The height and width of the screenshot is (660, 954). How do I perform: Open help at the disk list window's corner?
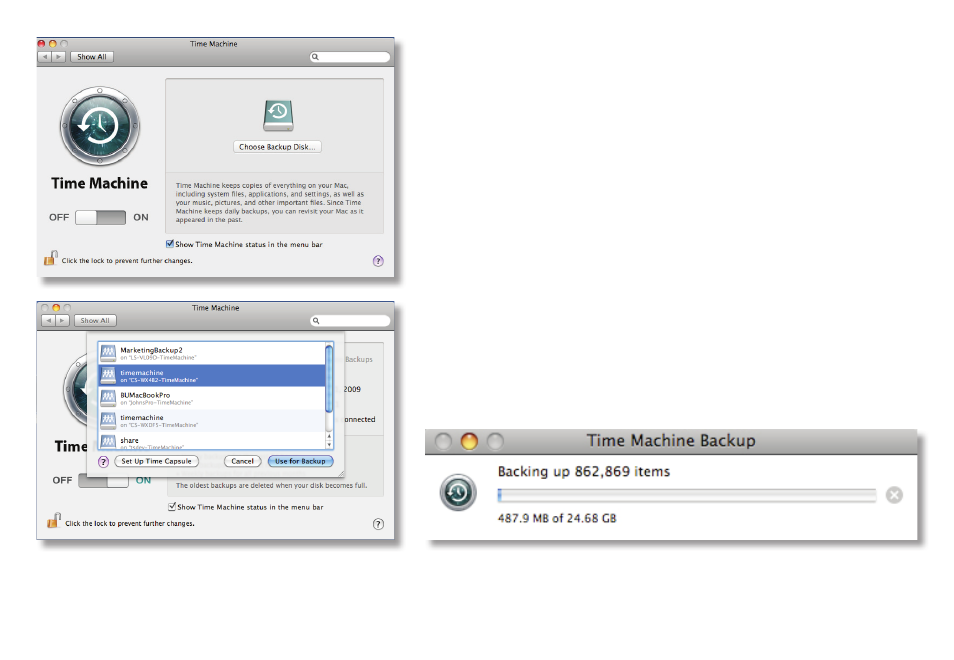tap(378, 524)
